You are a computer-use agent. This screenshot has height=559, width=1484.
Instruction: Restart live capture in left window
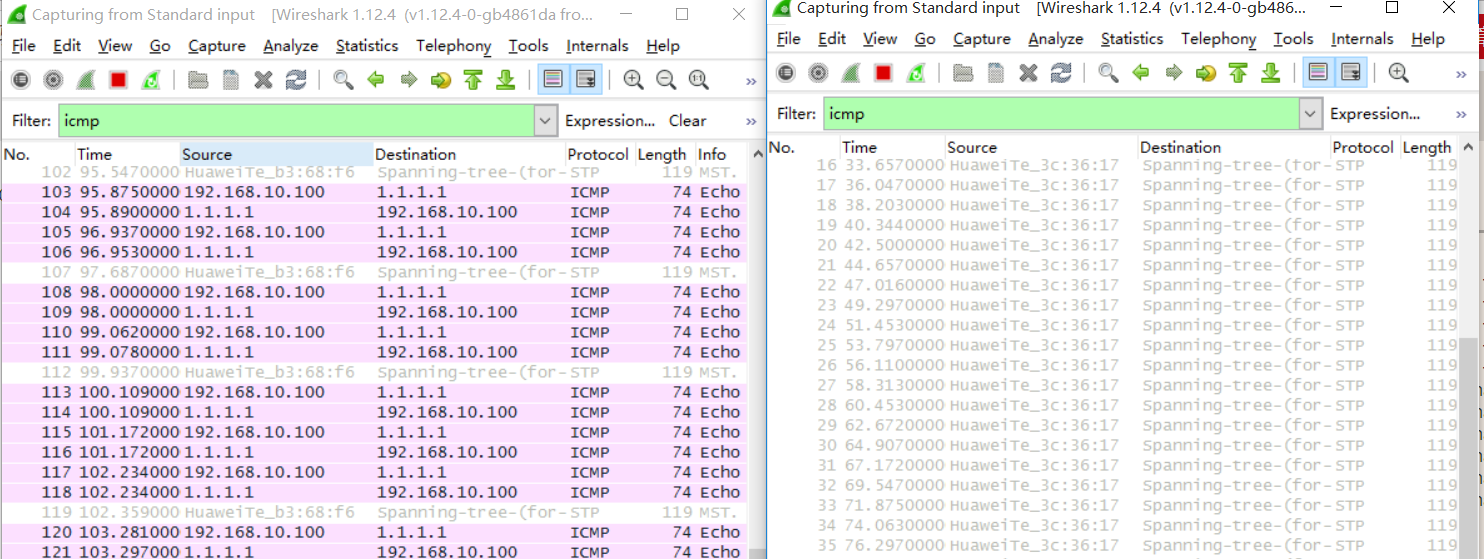coord(151,80)
